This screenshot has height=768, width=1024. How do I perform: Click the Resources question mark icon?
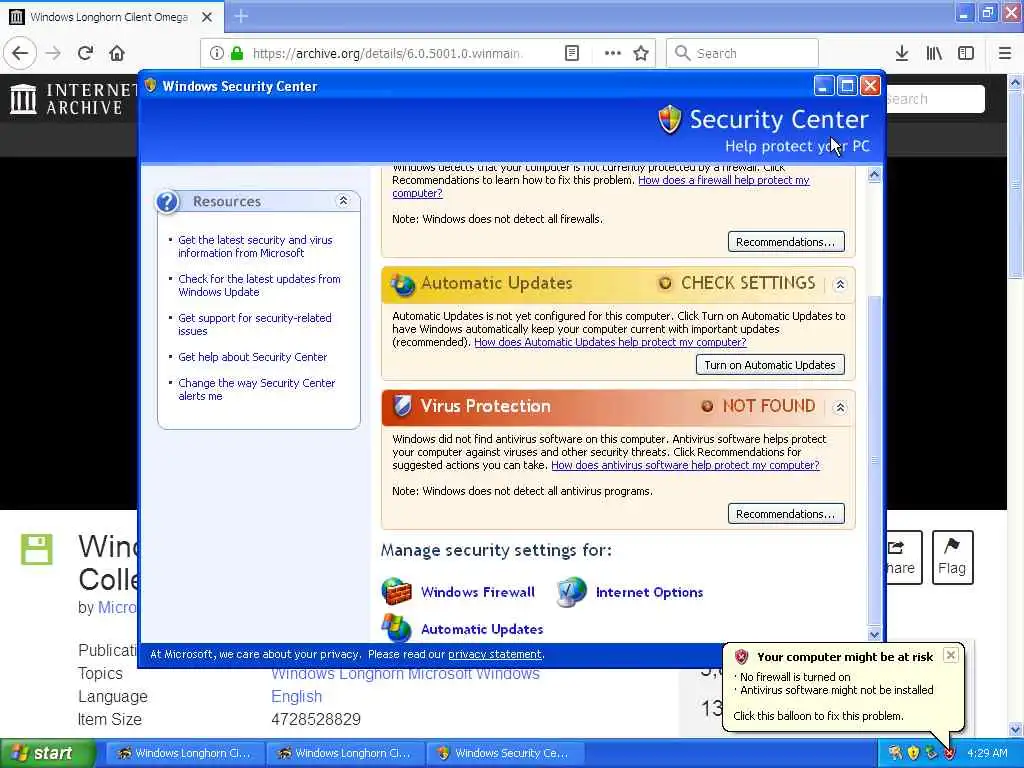coord(167,202)
